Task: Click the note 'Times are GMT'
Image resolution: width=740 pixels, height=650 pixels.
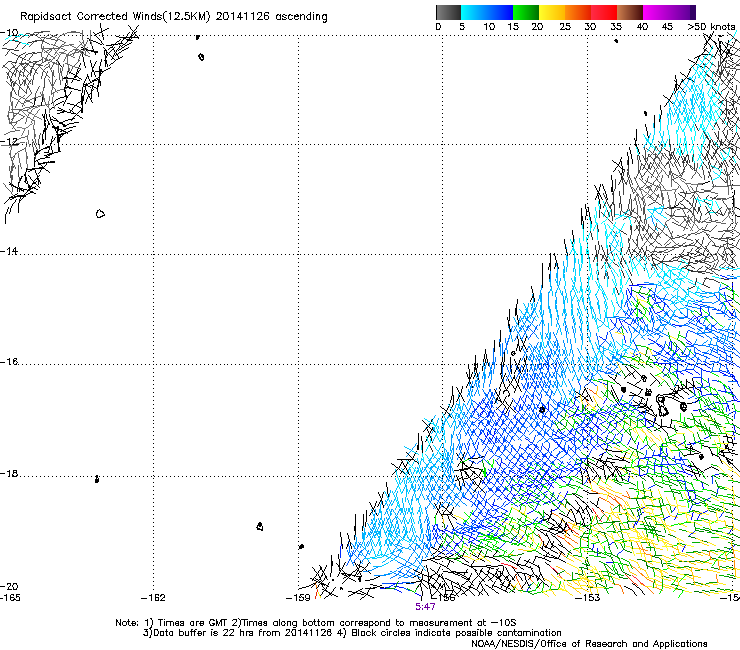Action: [x=192, y=623]
